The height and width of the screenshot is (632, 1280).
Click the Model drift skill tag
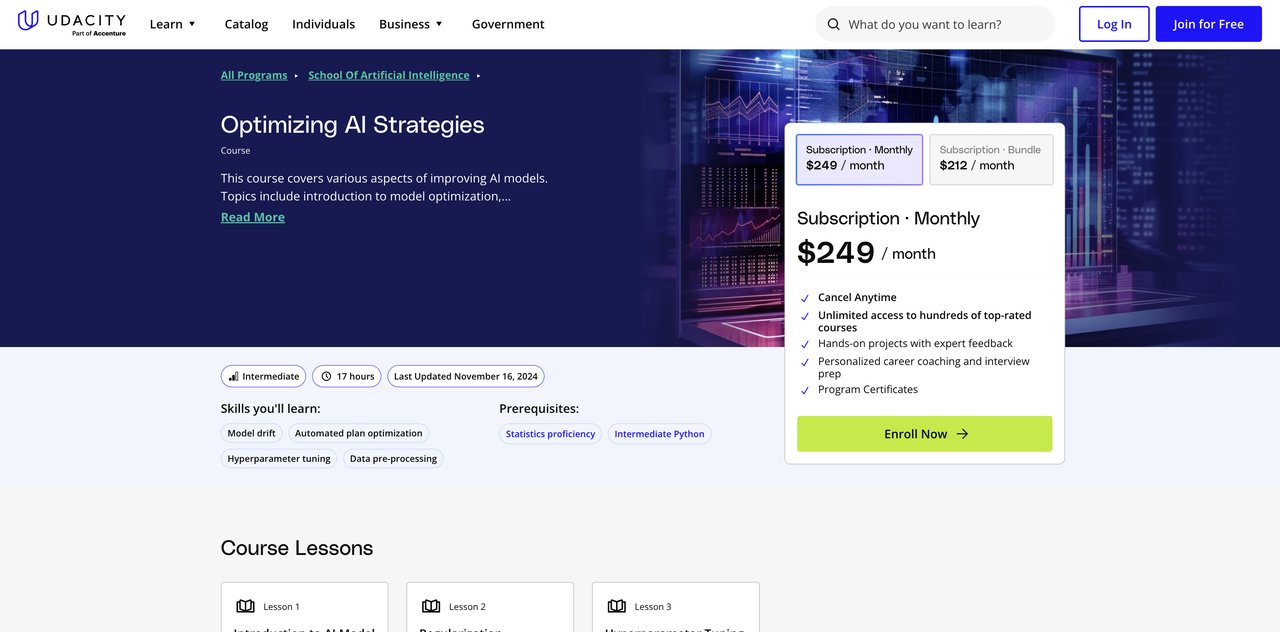click(x=252, y=433)
